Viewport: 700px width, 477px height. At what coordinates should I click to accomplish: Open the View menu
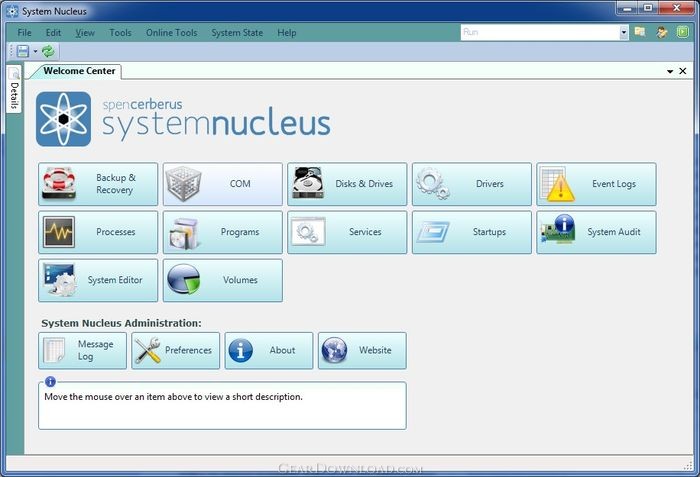[x=85, y=33]
